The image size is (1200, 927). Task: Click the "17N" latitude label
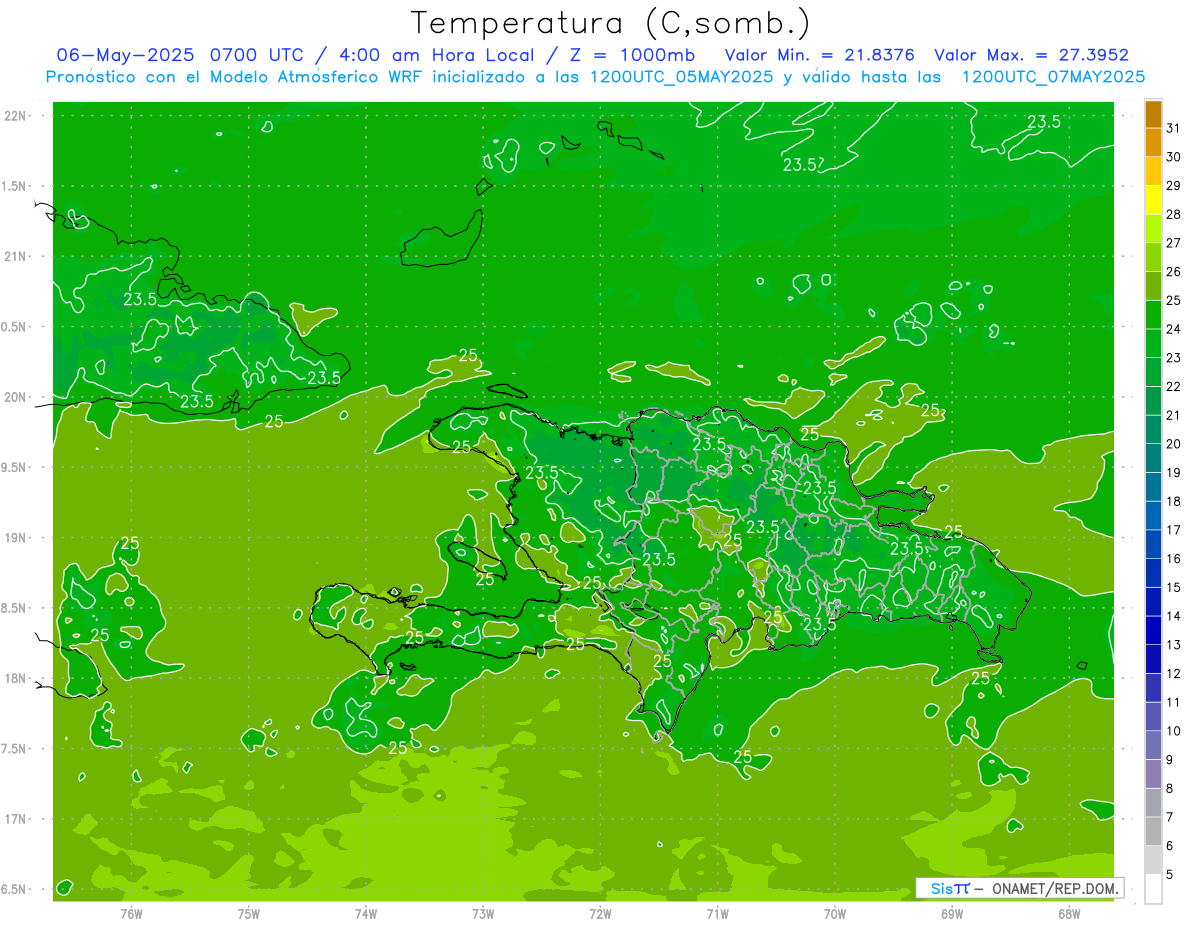15,819
